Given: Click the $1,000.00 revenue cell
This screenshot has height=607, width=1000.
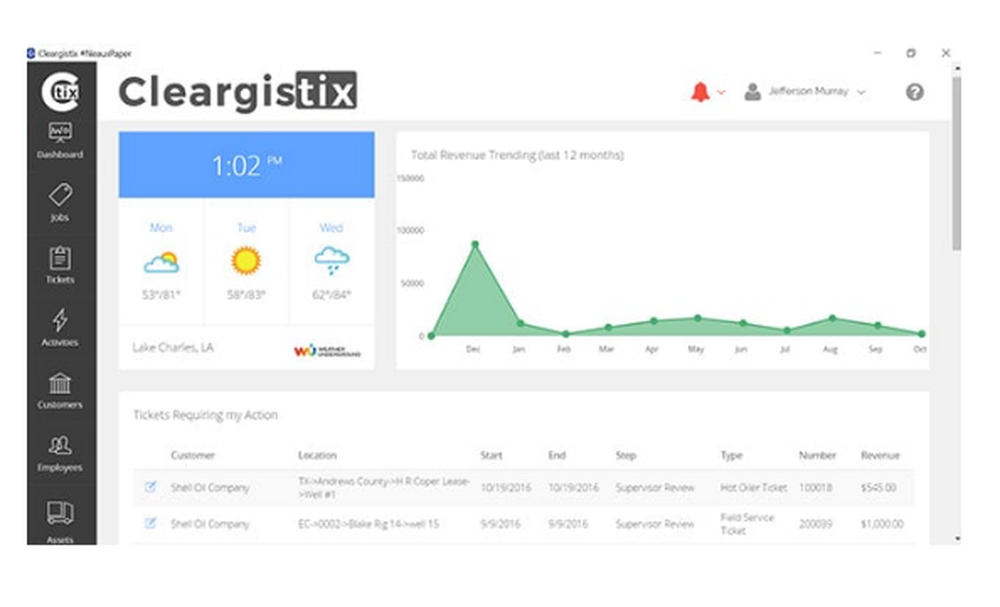Looking at the screenshot, I should click(x=882, y=524).
